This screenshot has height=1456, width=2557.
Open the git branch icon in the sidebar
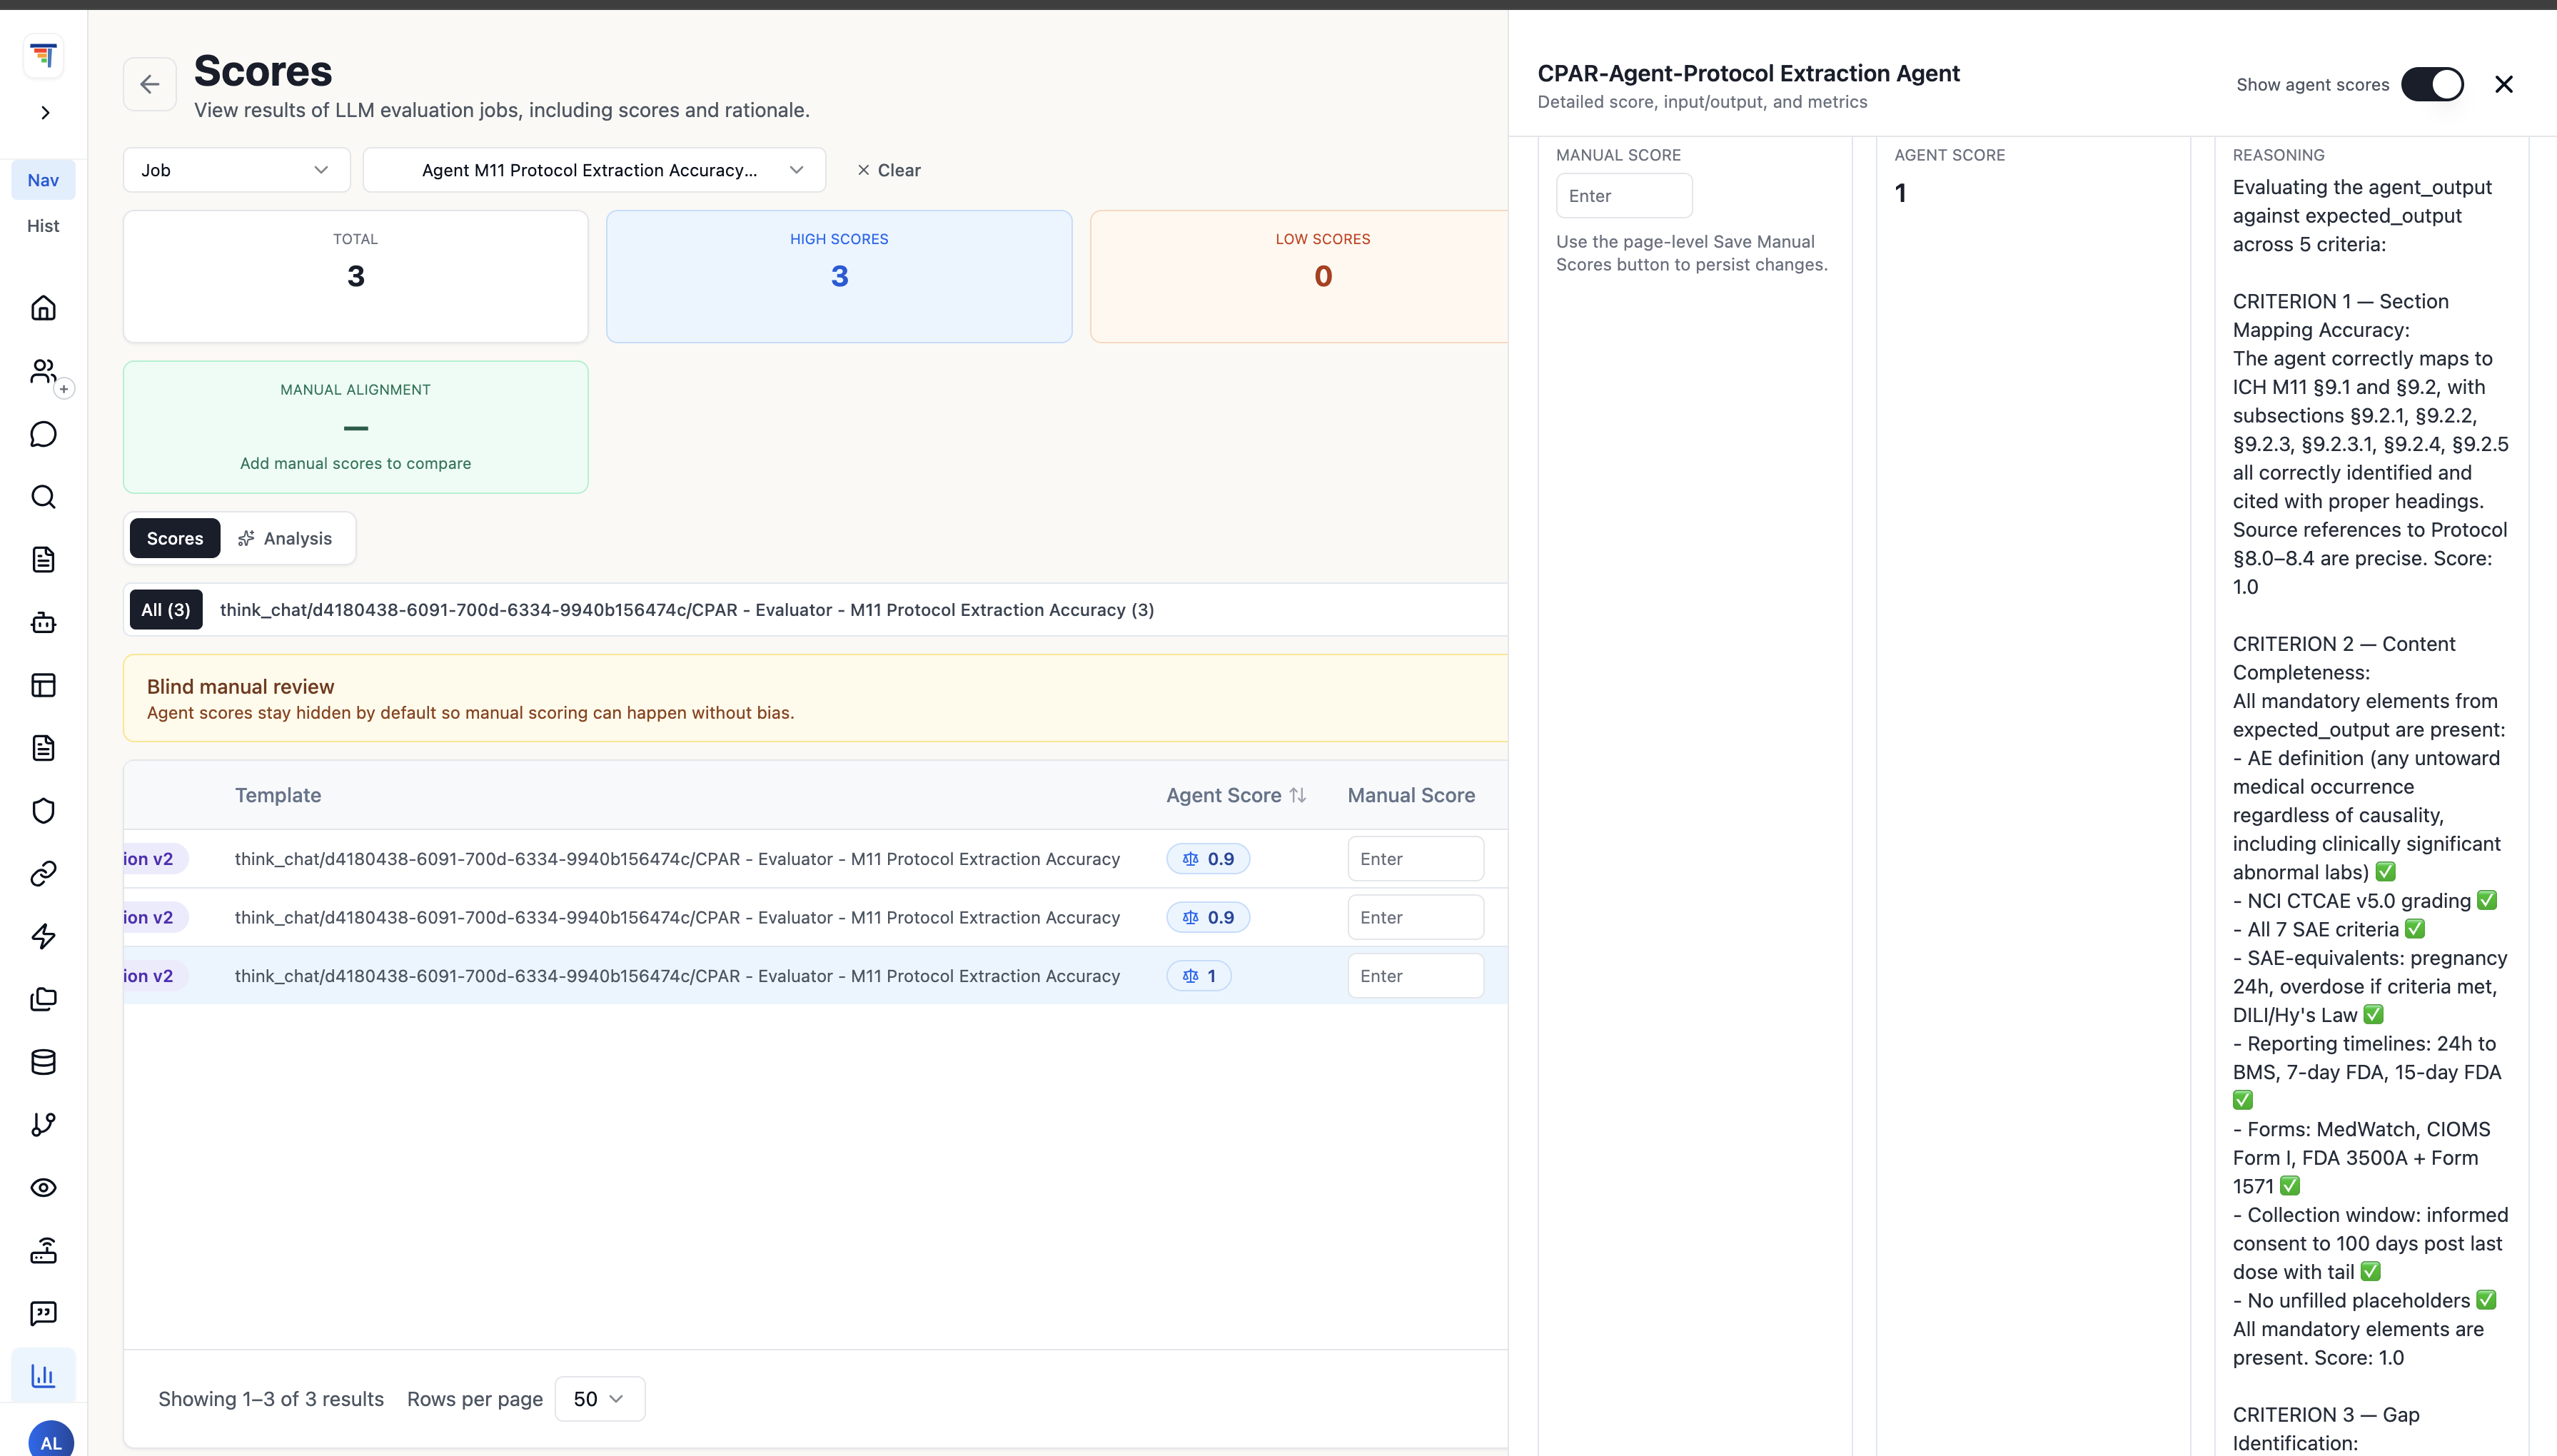(43, 1125)
